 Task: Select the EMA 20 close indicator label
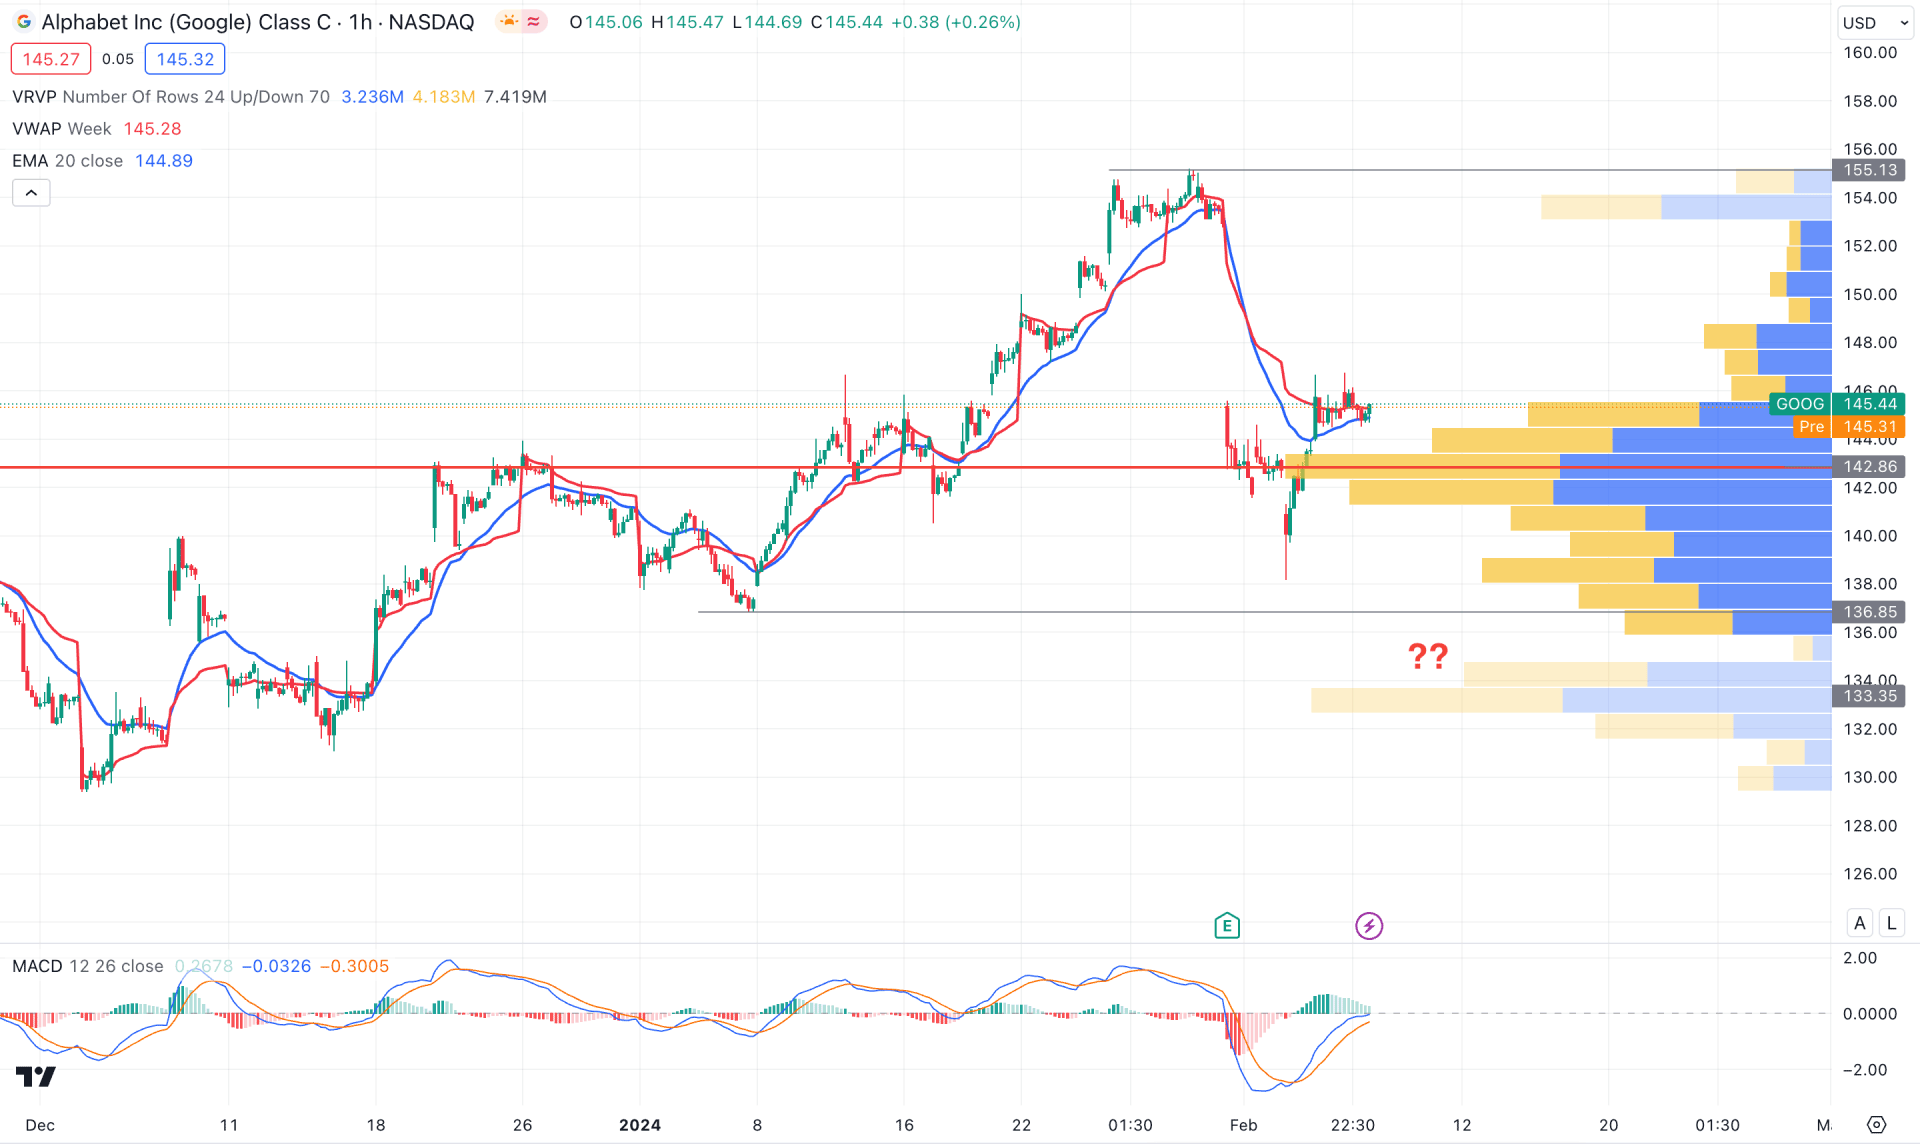pos(67,161)
